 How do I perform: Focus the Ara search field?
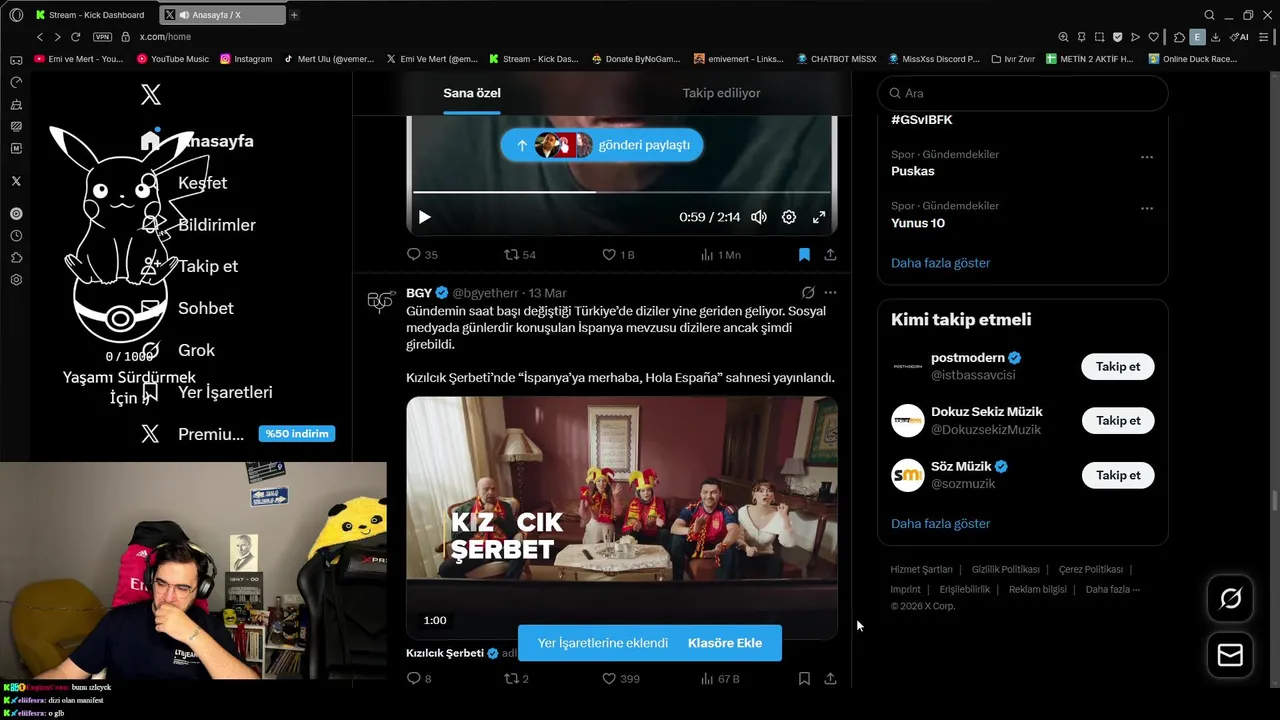click(x=1022, y=93)
